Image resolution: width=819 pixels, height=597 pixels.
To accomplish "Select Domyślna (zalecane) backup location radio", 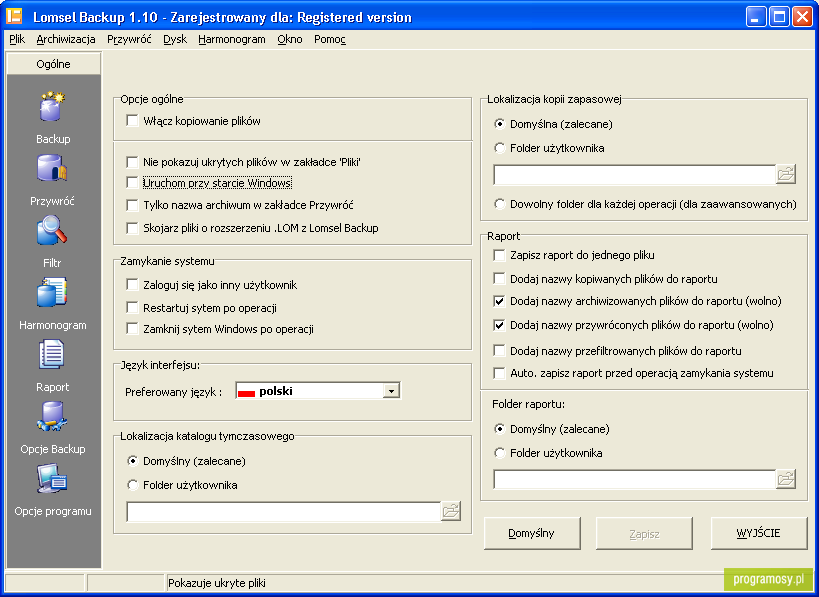I will [x=499, y=124].
